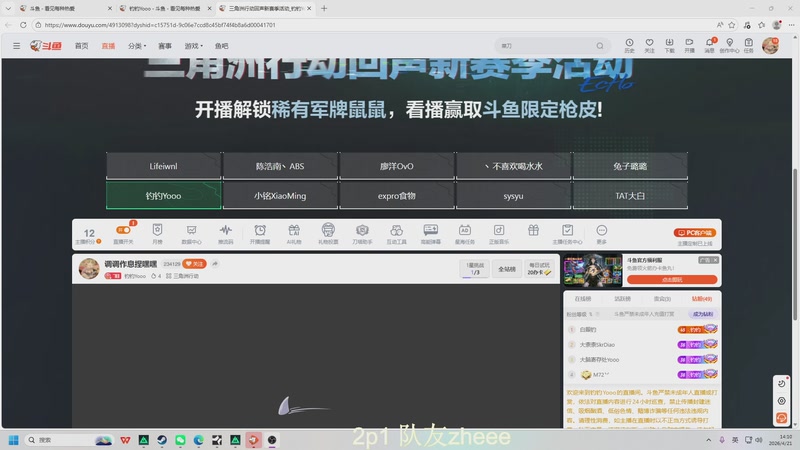Viewport: 800px width, 450px height.
Task: Open the game ad thumbnail image
Action: (593, 270)
